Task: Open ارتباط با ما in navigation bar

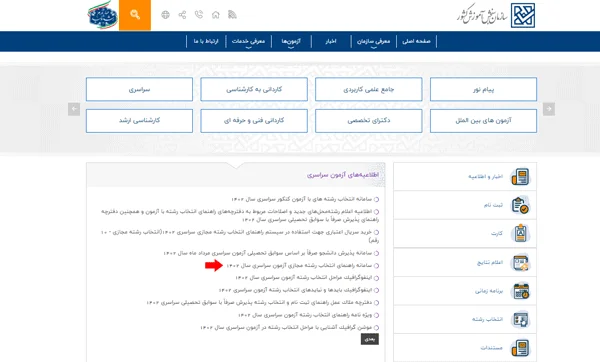Action: (x=206, y=41)
